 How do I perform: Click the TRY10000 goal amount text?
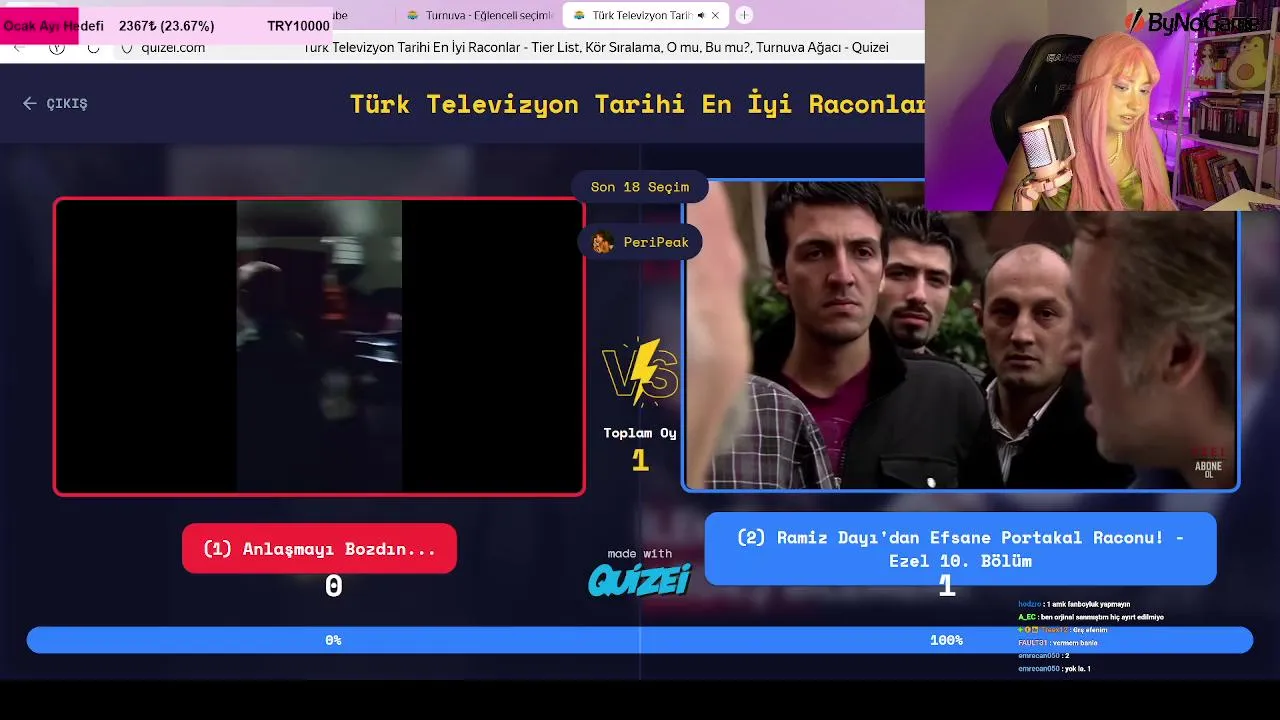coord(298,26)
